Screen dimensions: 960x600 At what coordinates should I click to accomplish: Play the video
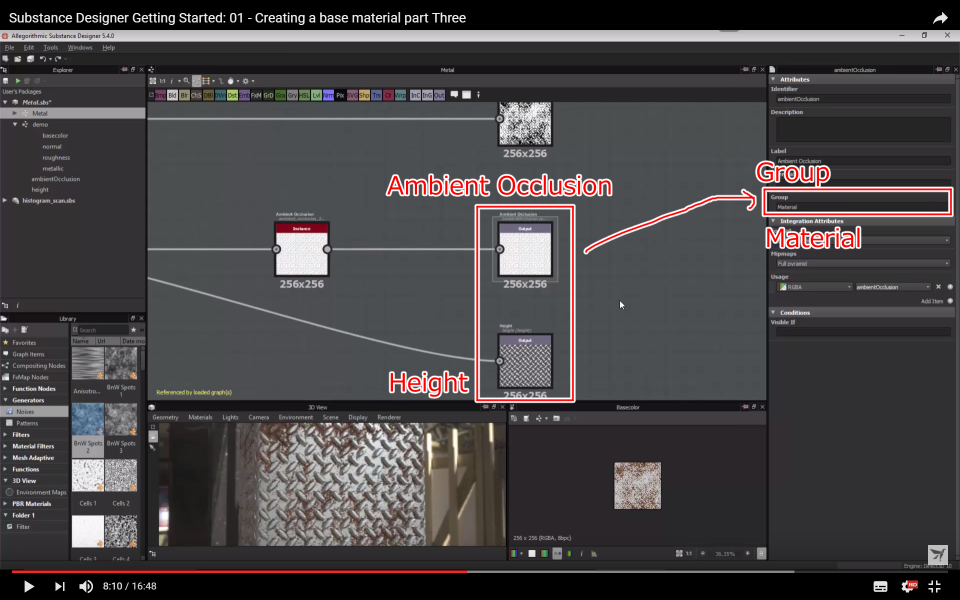(x=28, y=586)
